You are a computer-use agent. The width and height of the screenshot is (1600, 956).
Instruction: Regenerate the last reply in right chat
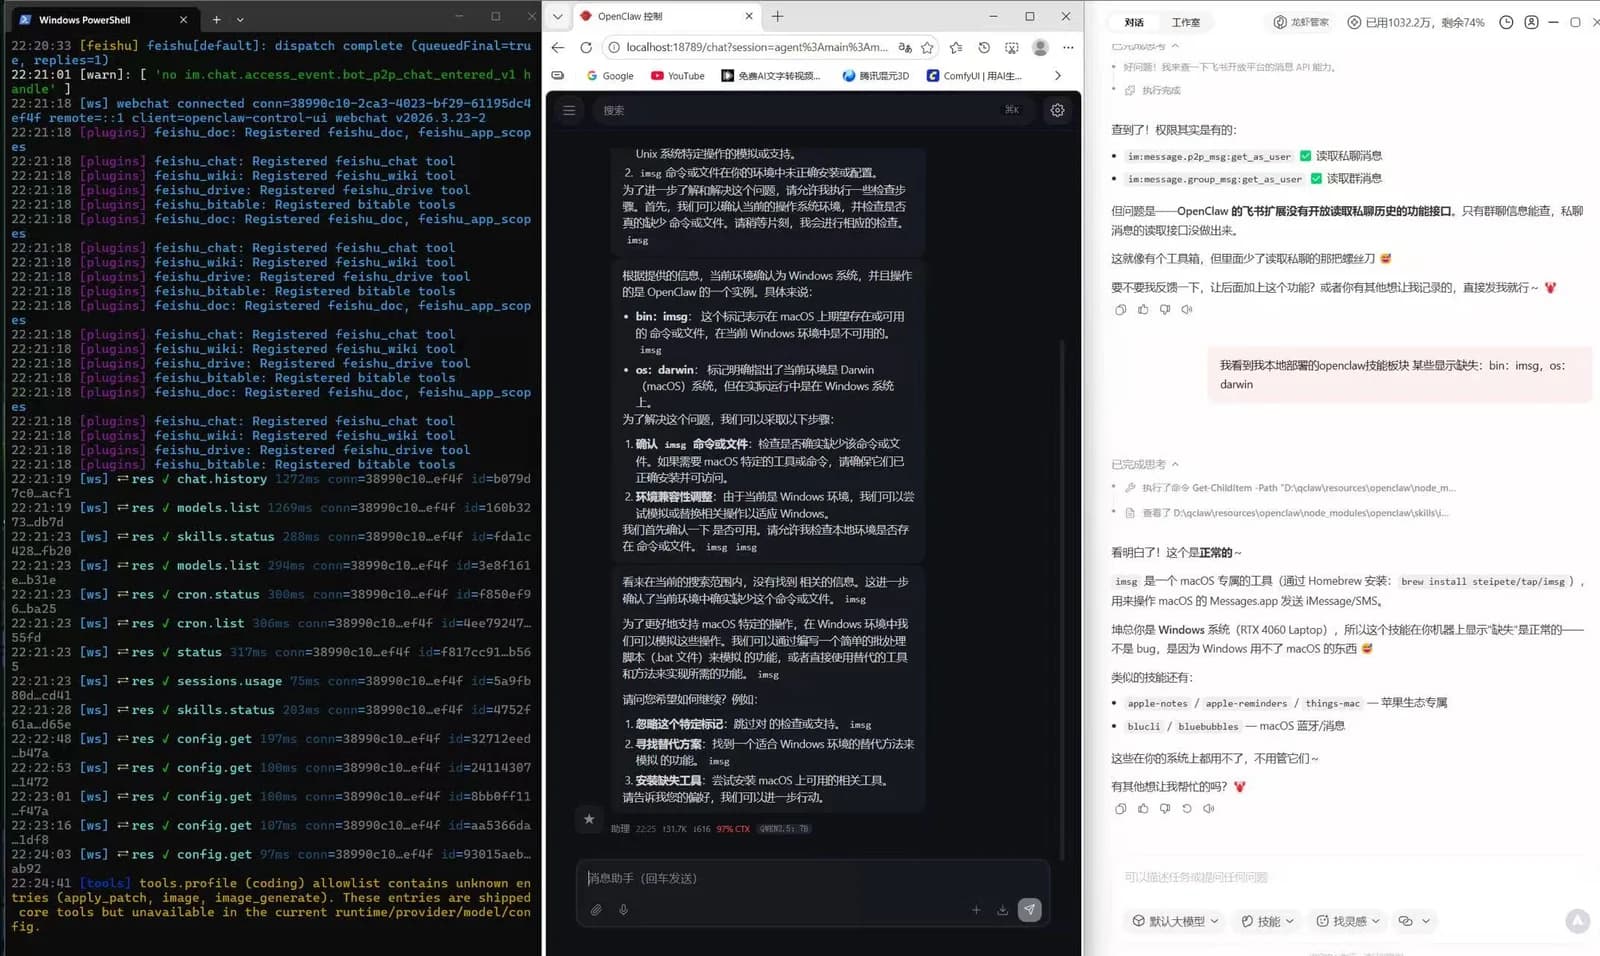click(x=1187, y=808)
